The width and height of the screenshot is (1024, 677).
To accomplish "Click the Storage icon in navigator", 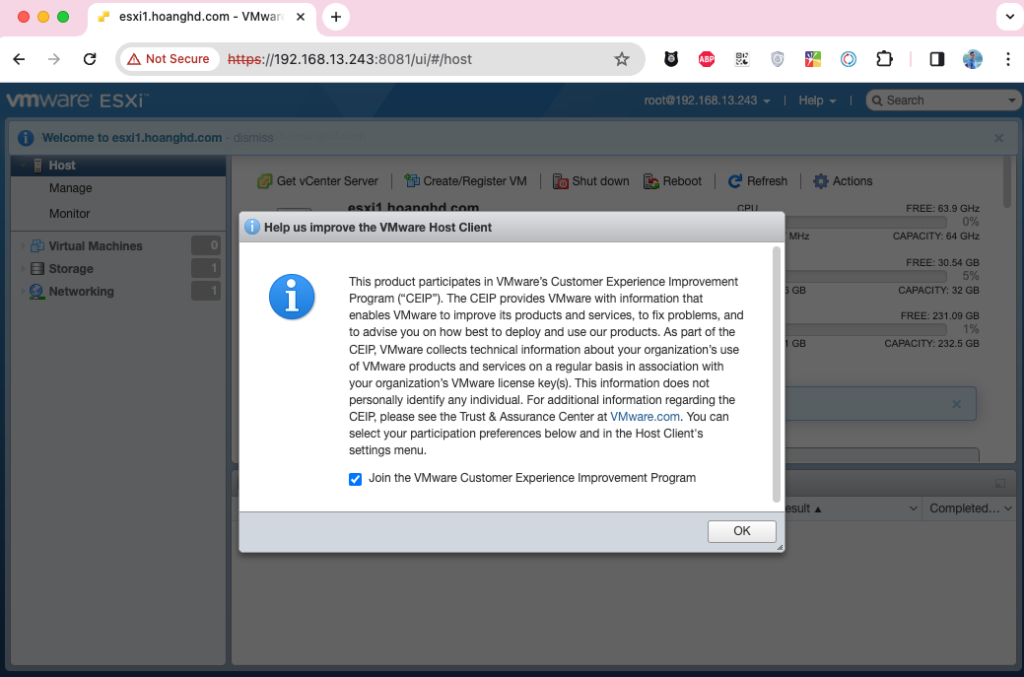I will click(37, 268).
